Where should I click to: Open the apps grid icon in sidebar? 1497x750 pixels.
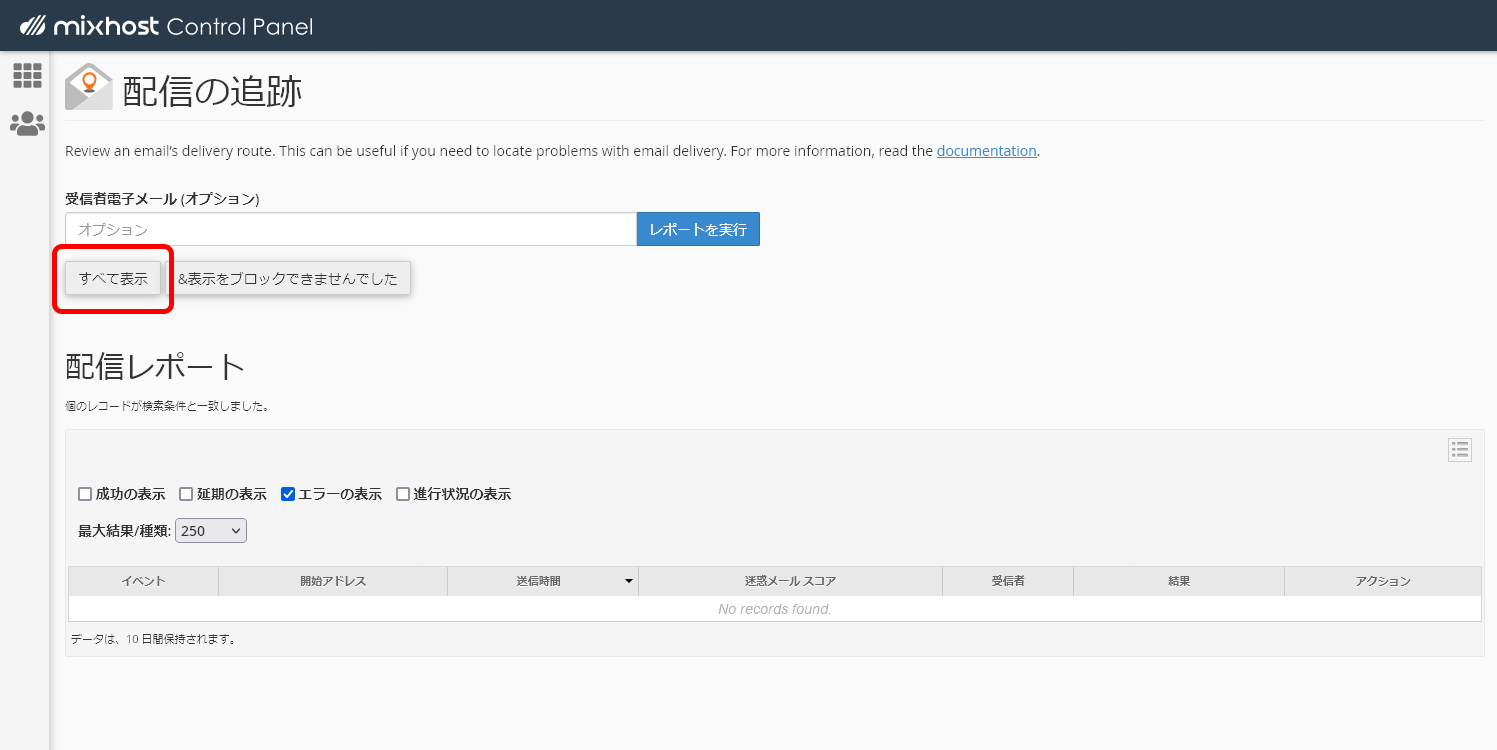coord(27,76)
